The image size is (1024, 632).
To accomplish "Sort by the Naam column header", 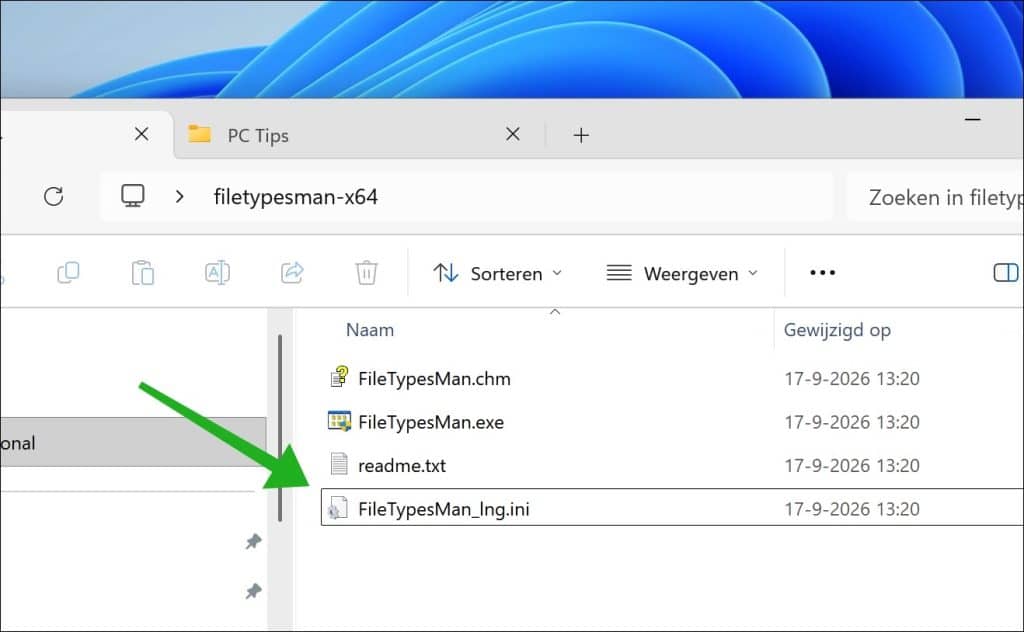I will point(370,330).
